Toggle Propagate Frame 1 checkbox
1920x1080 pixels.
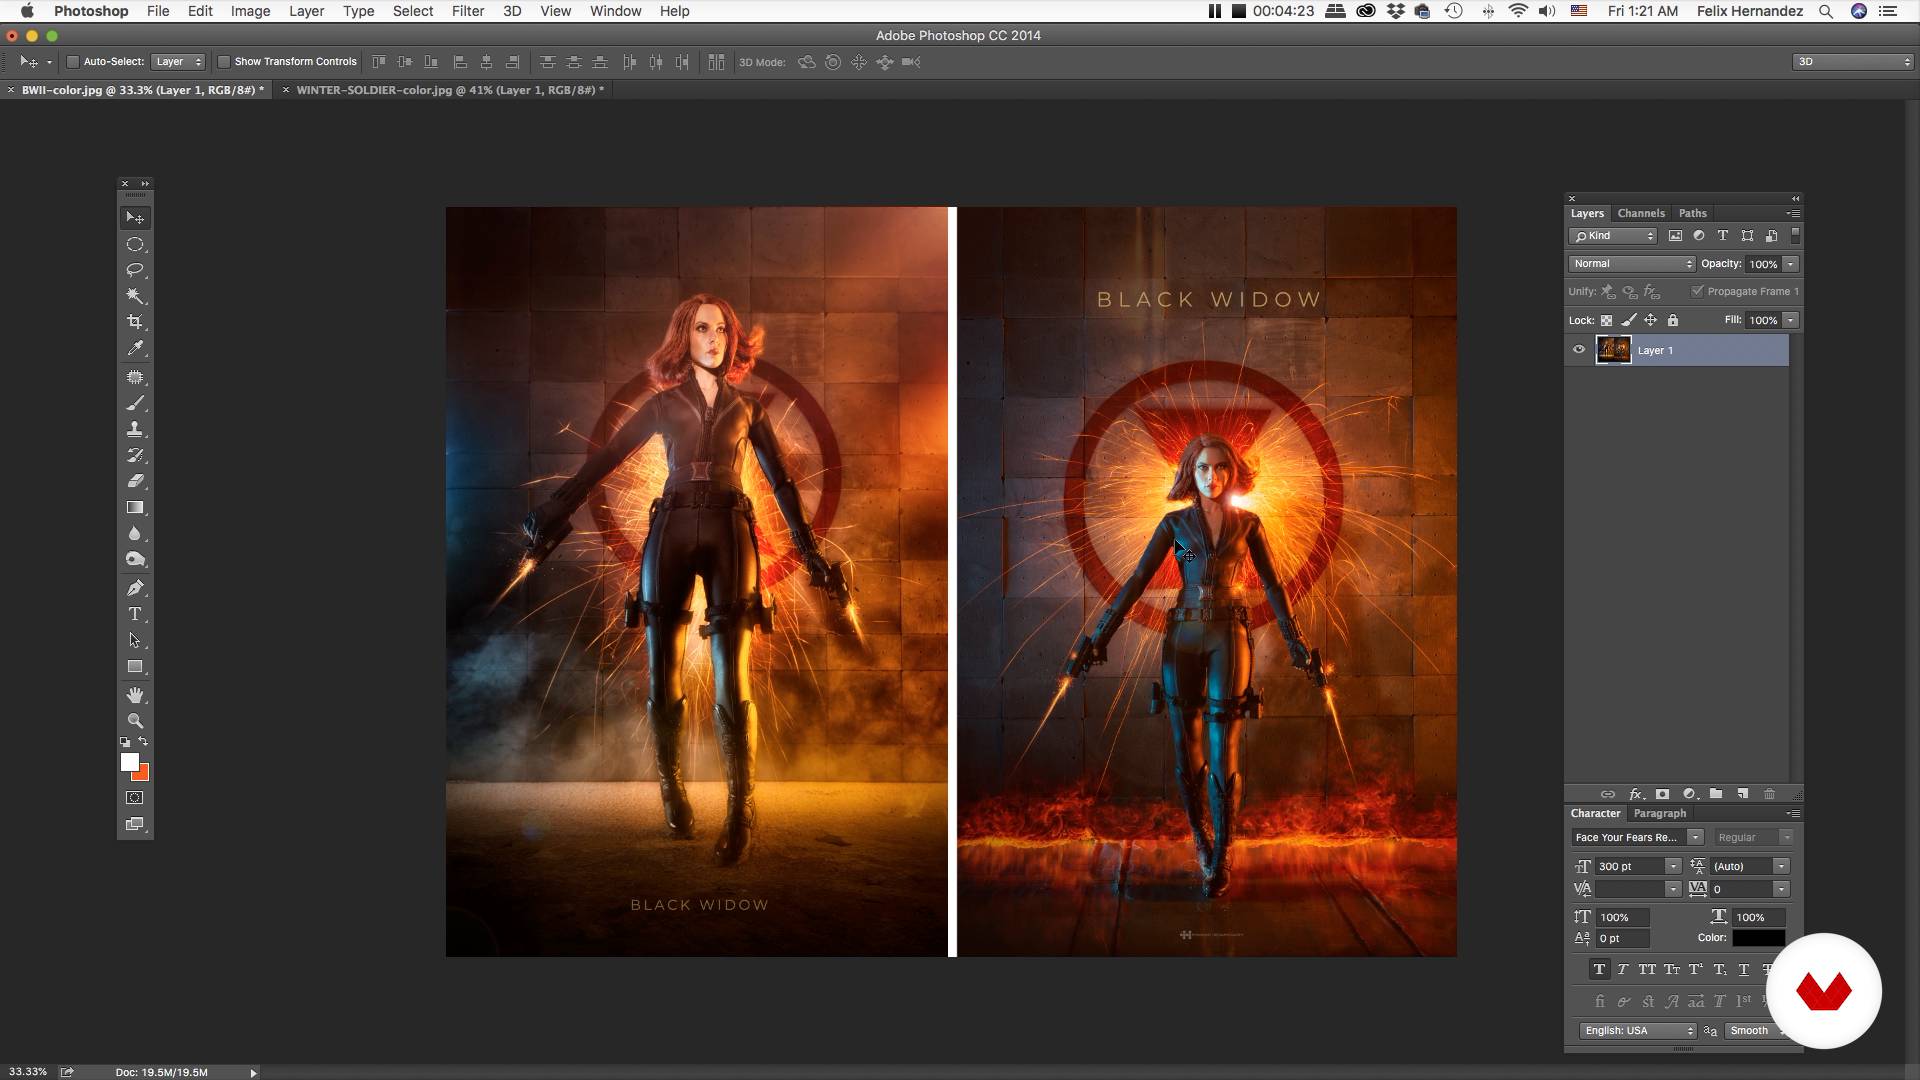tap(1697, 291)
